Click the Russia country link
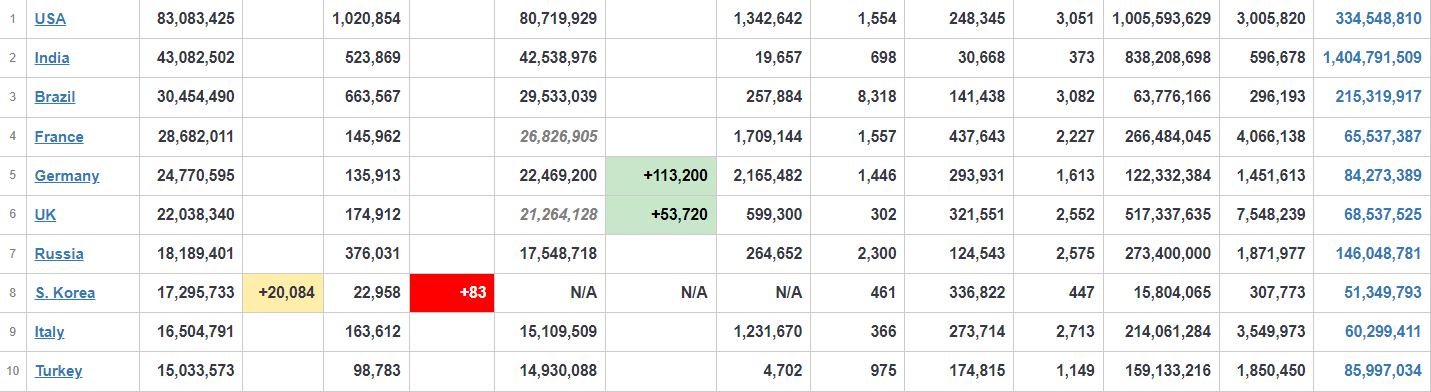 (x=59, y=254)
